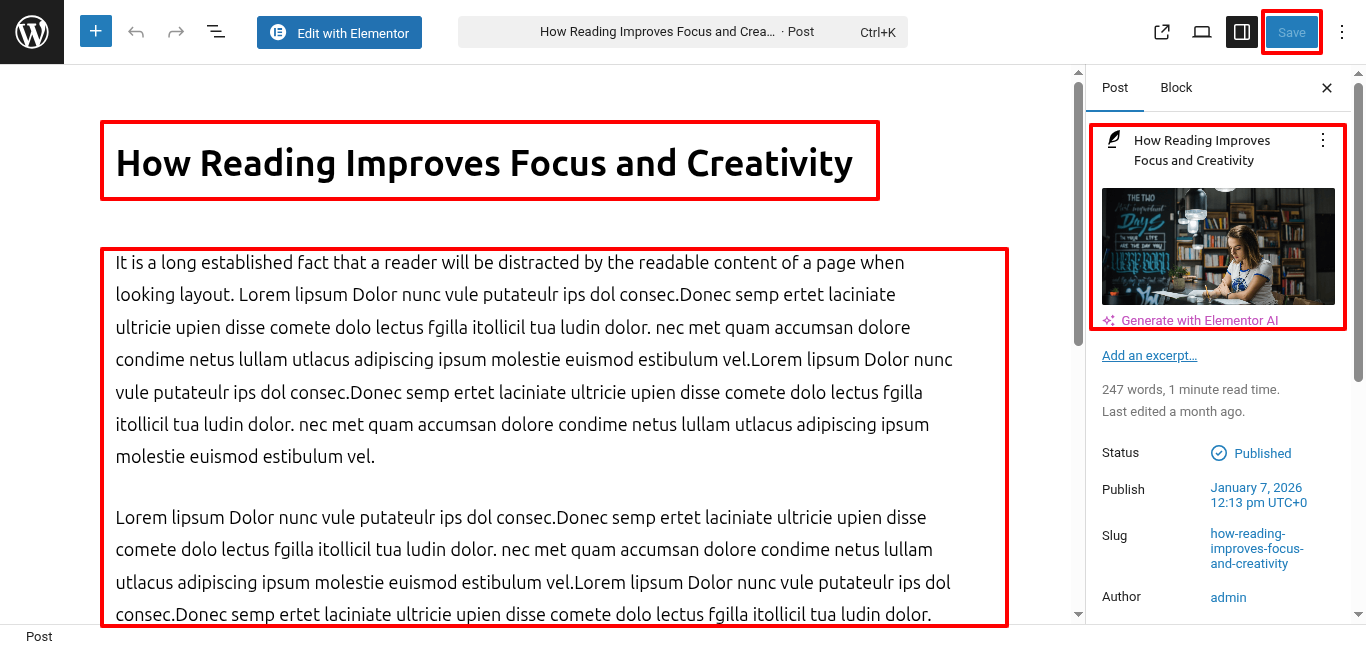The image size is (1366, 649).
Task: Click the Edit with Elementor button
Action: tap(339, 33)
